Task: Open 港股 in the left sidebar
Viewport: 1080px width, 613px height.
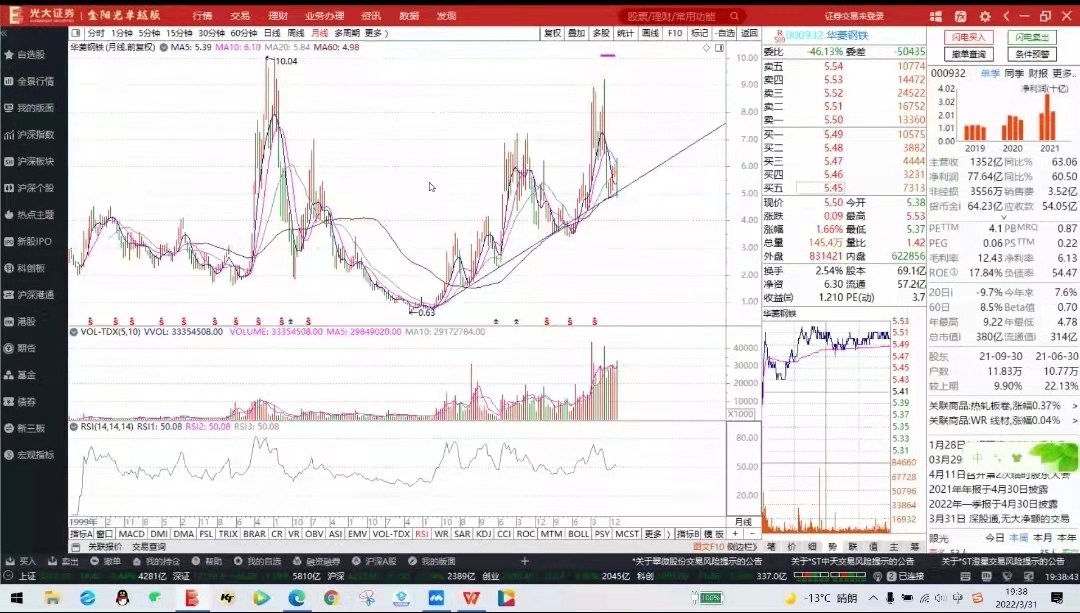Action: point(27,321)
